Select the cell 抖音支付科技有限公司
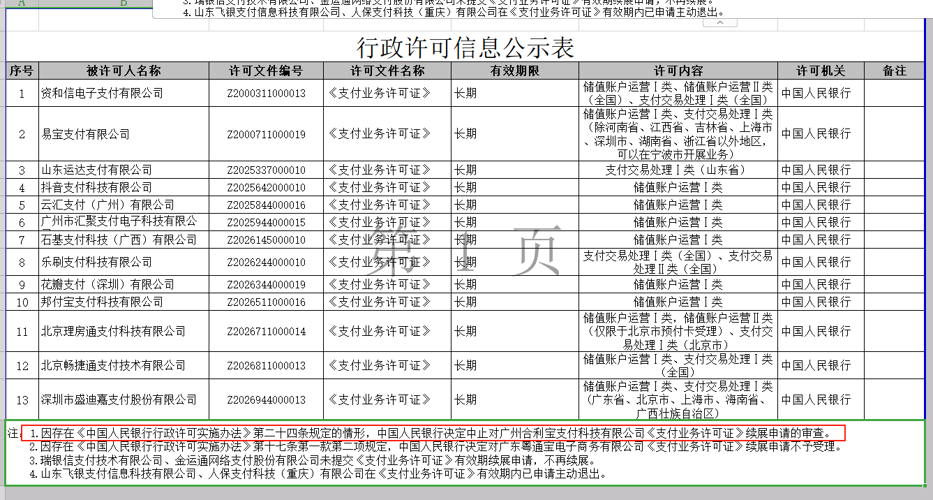Image resolution: width=933 pixels, height=500 pixels. click(124, 188)
